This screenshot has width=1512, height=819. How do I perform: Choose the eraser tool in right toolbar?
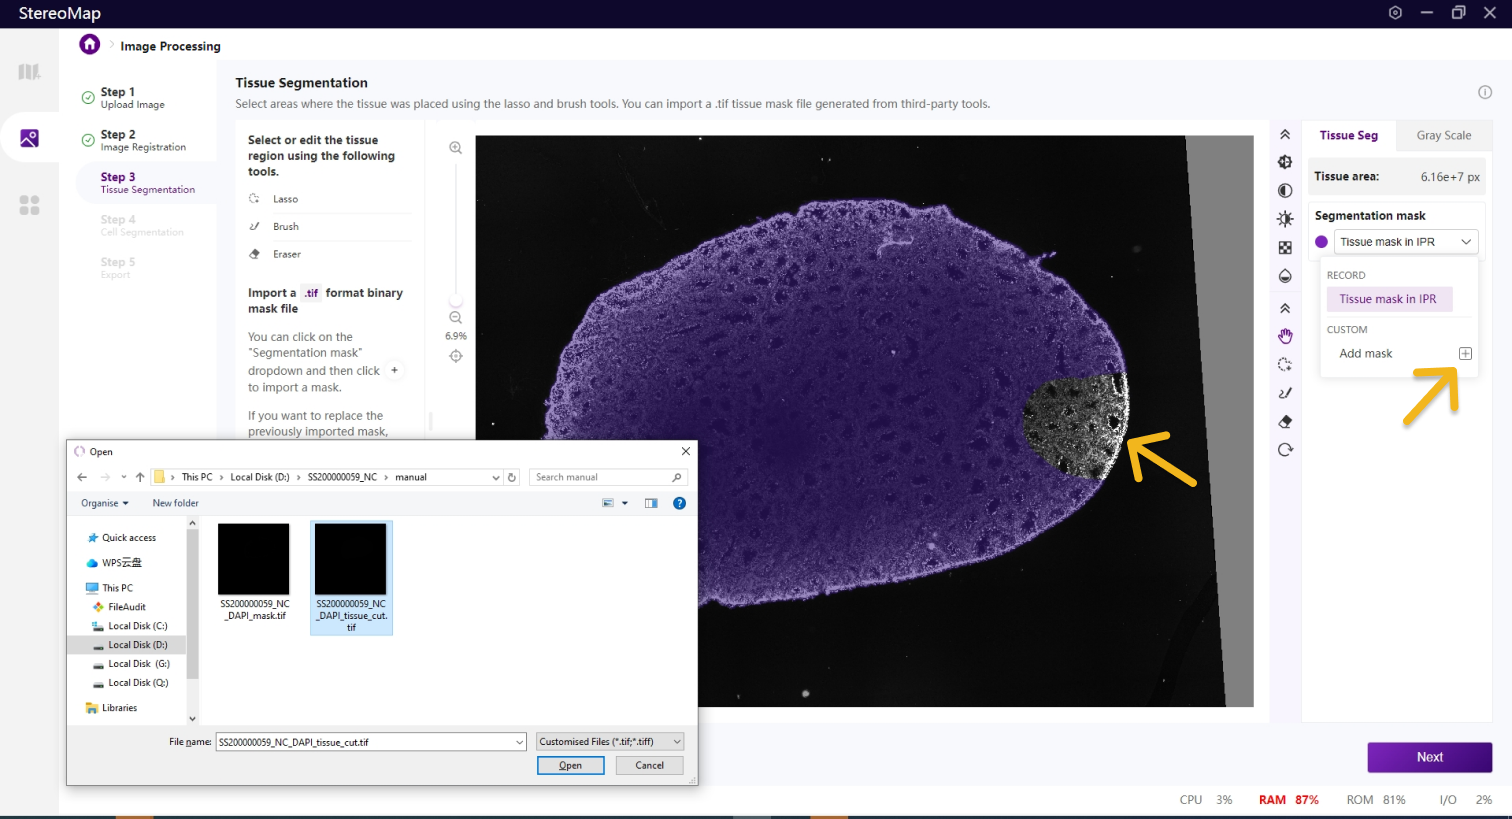pyautogui.click(x=1285, y=421)
